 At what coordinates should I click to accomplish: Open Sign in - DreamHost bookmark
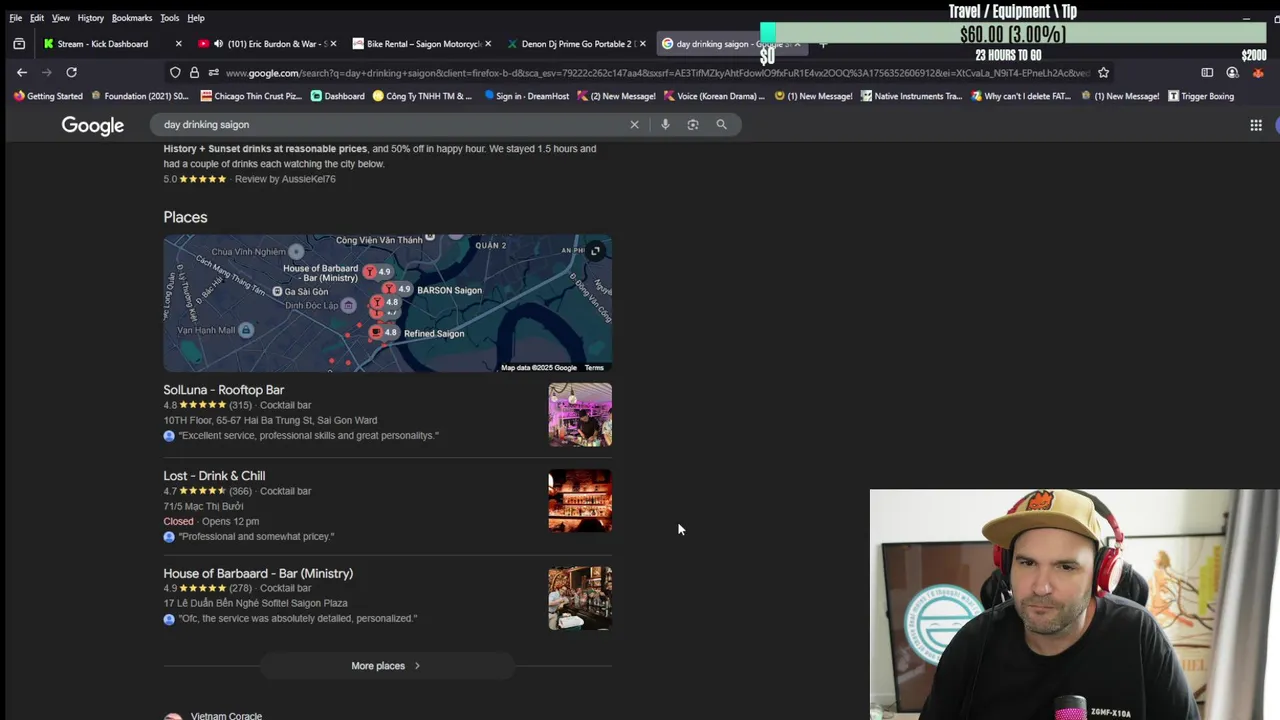pos(526,96)
